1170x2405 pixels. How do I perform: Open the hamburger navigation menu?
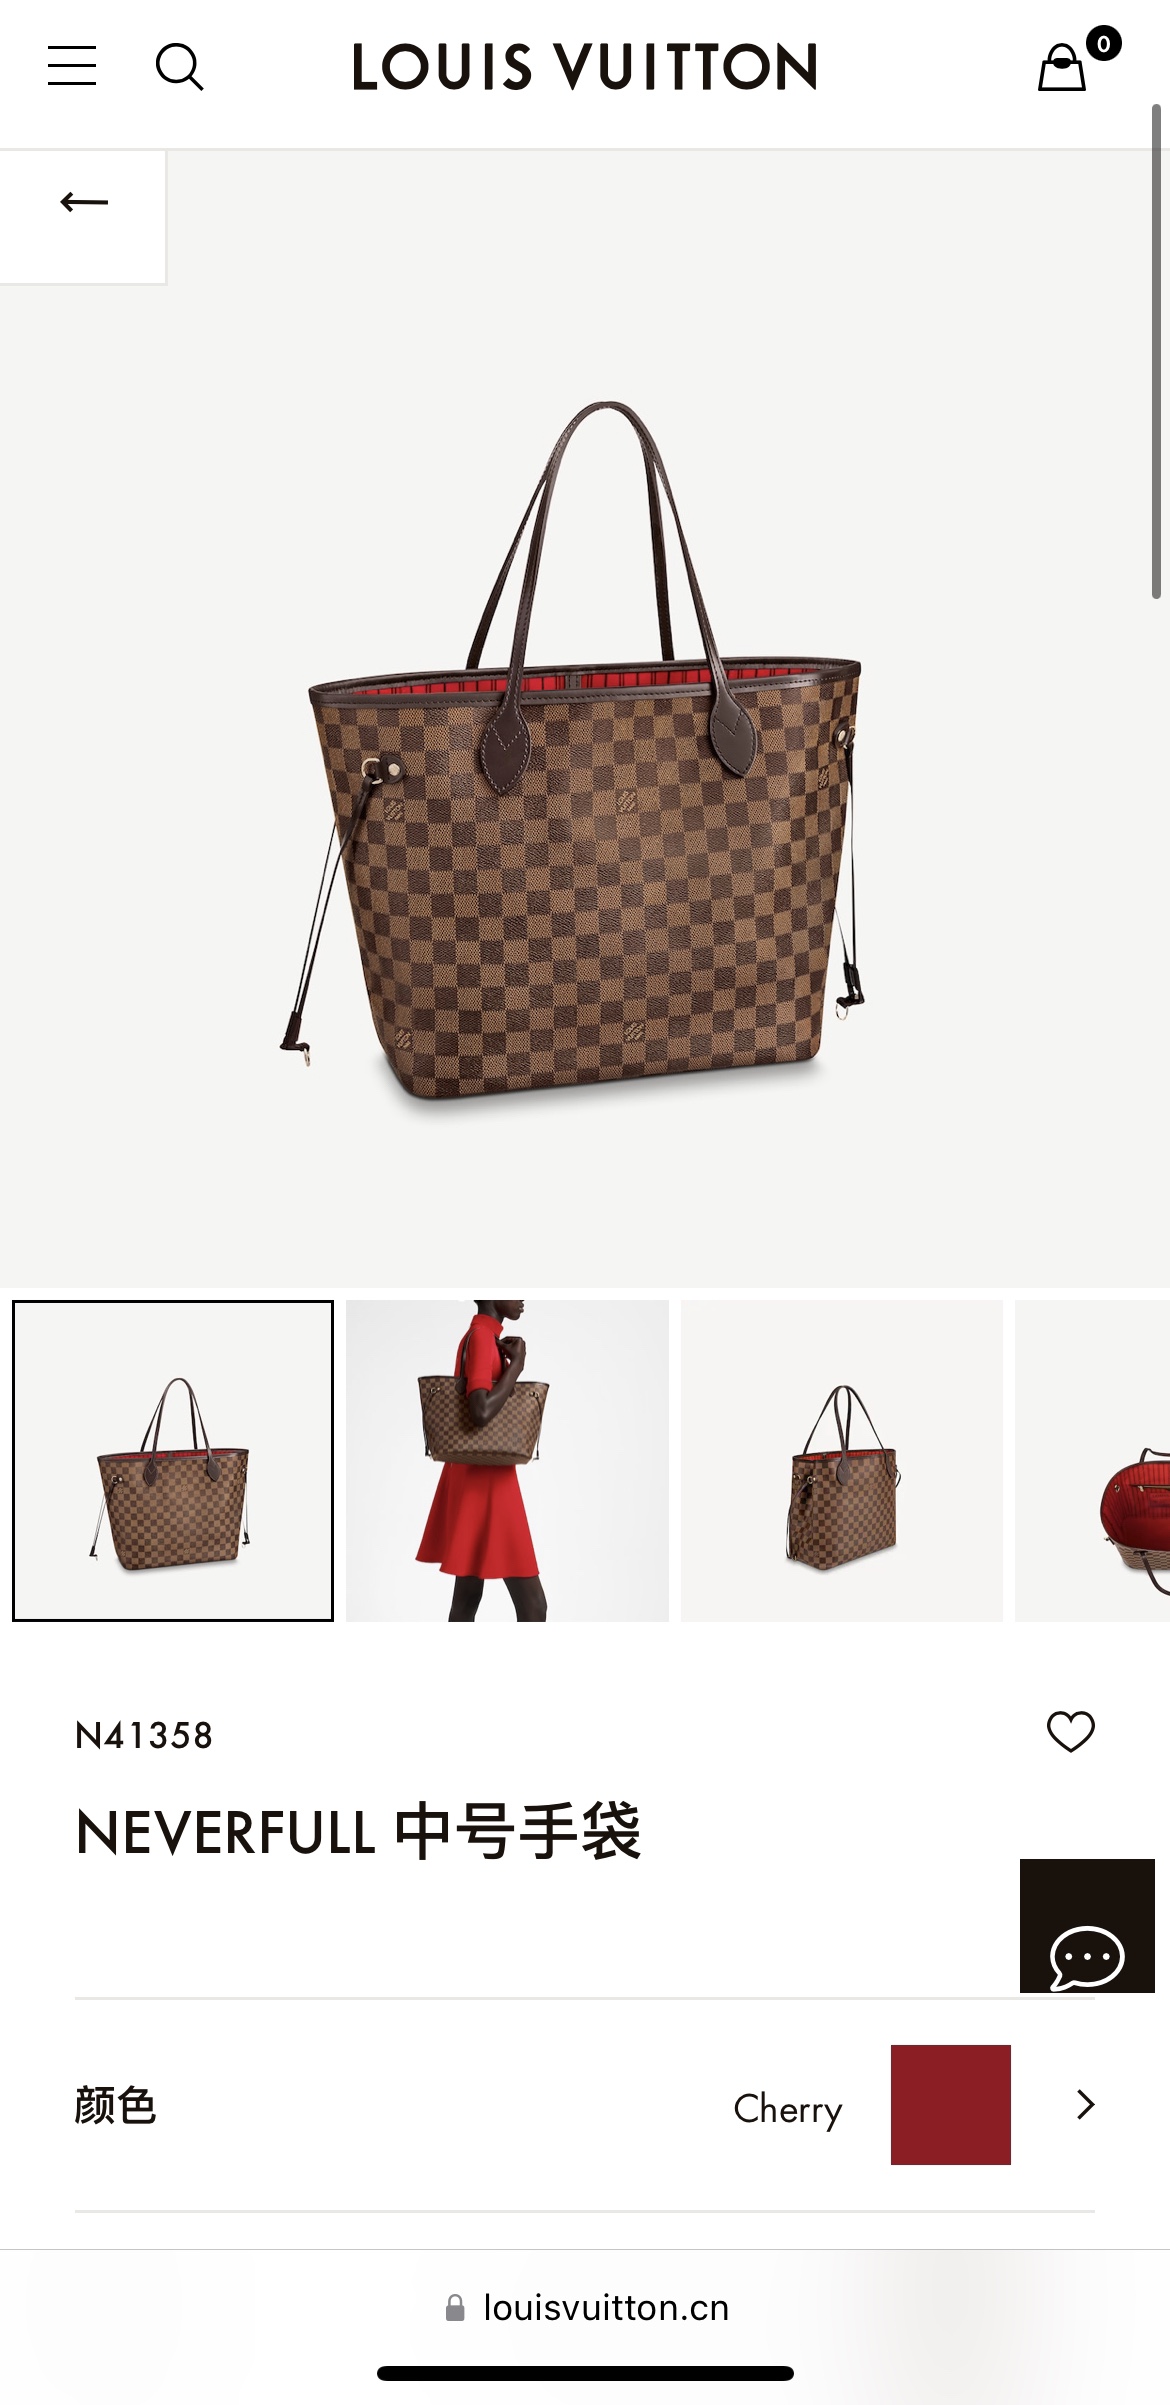72,66
